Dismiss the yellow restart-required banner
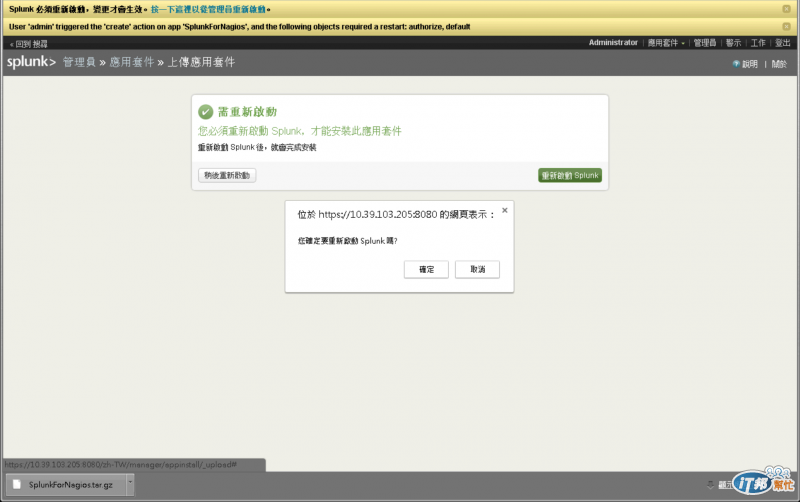 click(x=786, y=9)
